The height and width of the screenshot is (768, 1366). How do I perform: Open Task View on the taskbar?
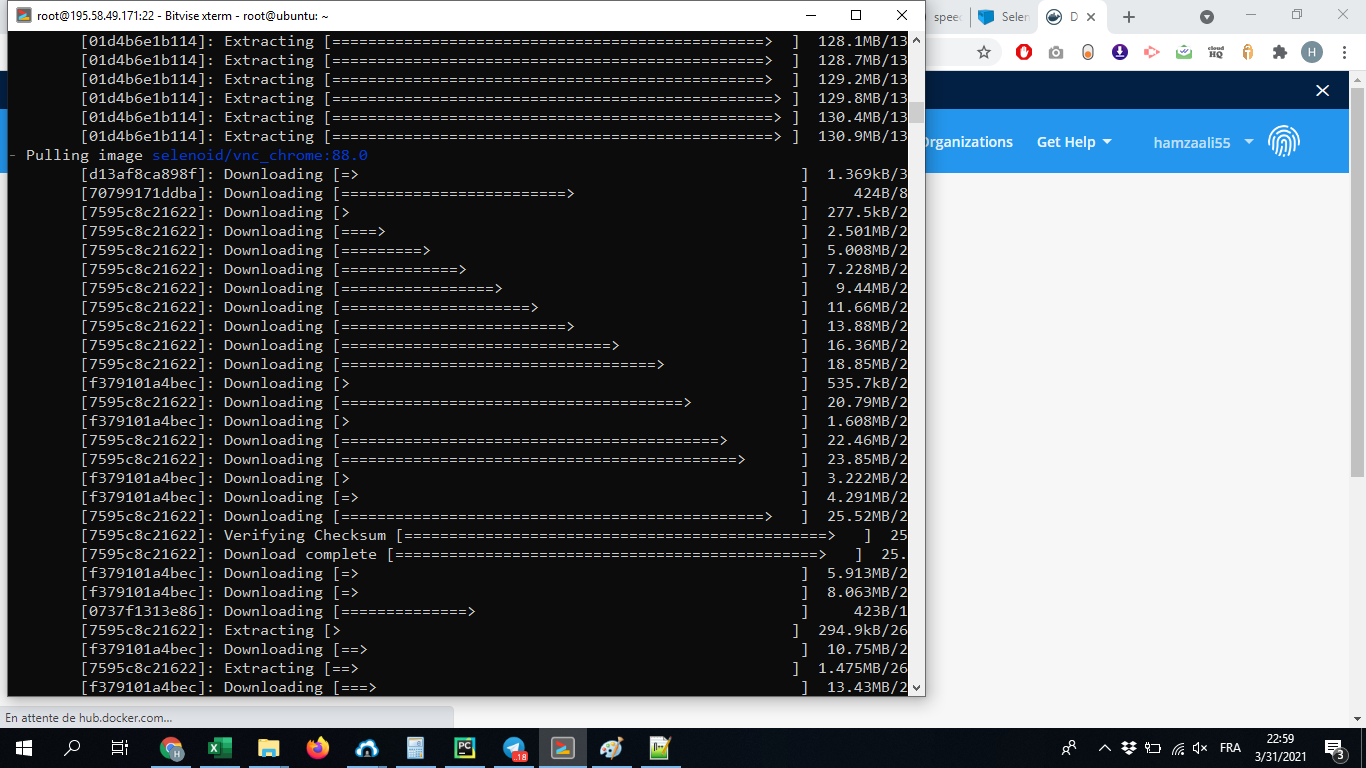[120, 748]
